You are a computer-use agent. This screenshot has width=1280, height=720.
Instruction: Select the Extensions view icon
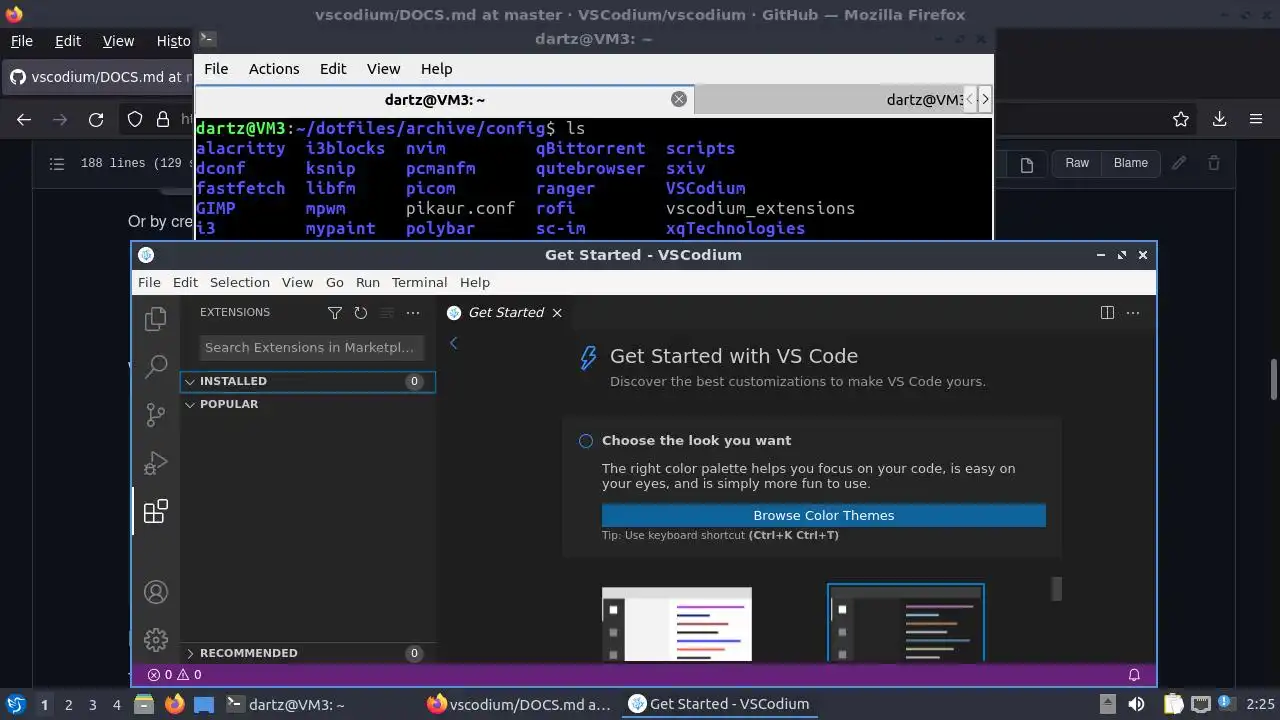(x=155, y=511)
